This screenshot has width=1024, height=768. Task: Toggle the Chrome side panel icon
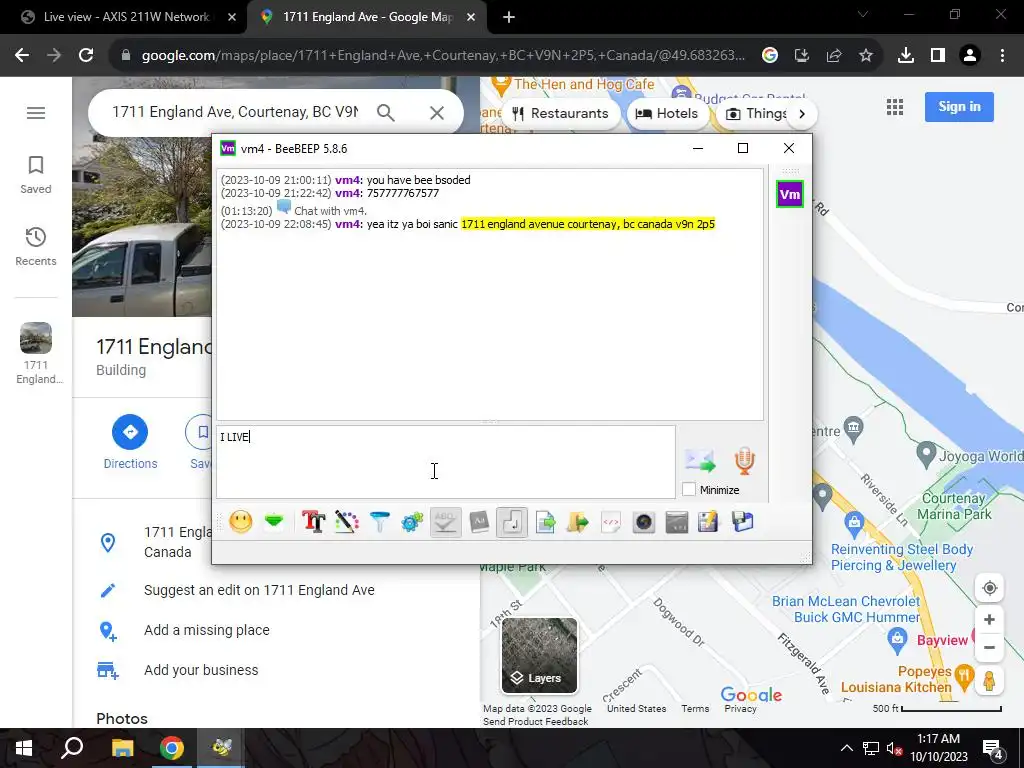pyautogui.click(x=938, y=56)
